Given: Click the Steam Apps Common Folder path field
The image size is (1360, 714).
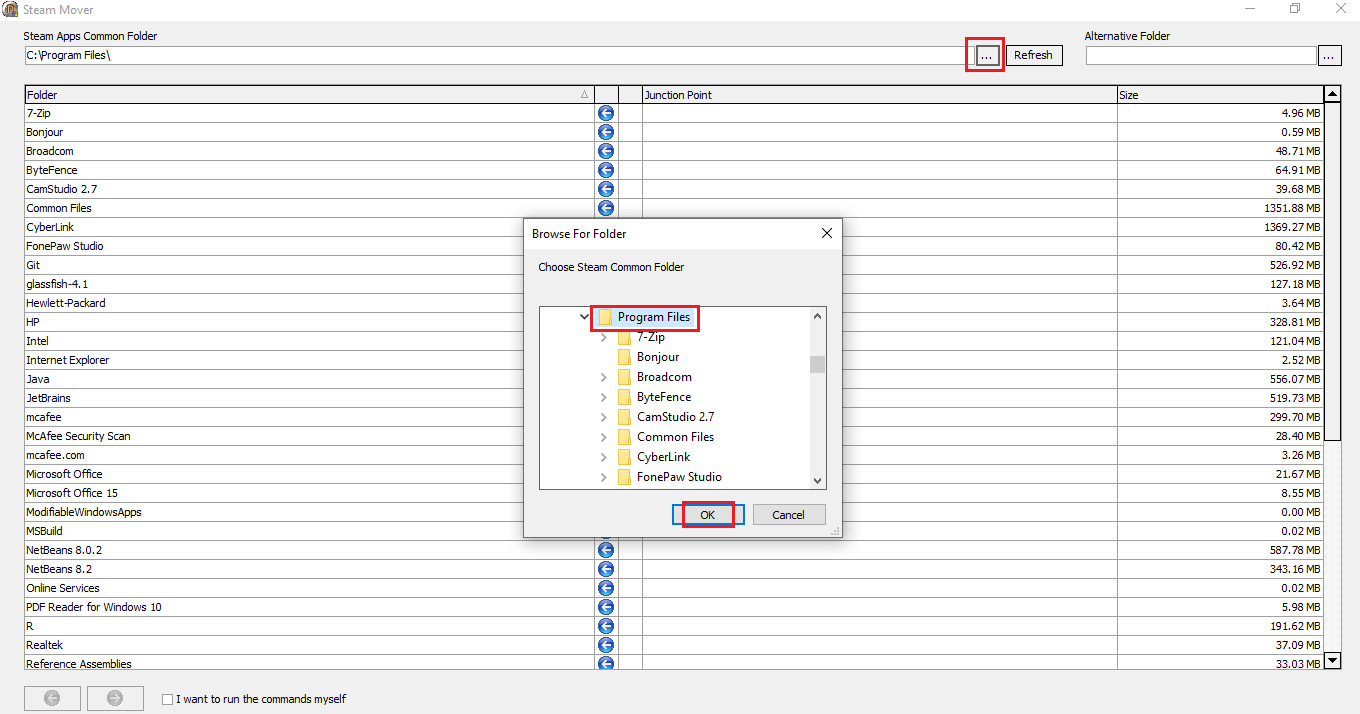Looking at the screenshot, I should 497,55.
